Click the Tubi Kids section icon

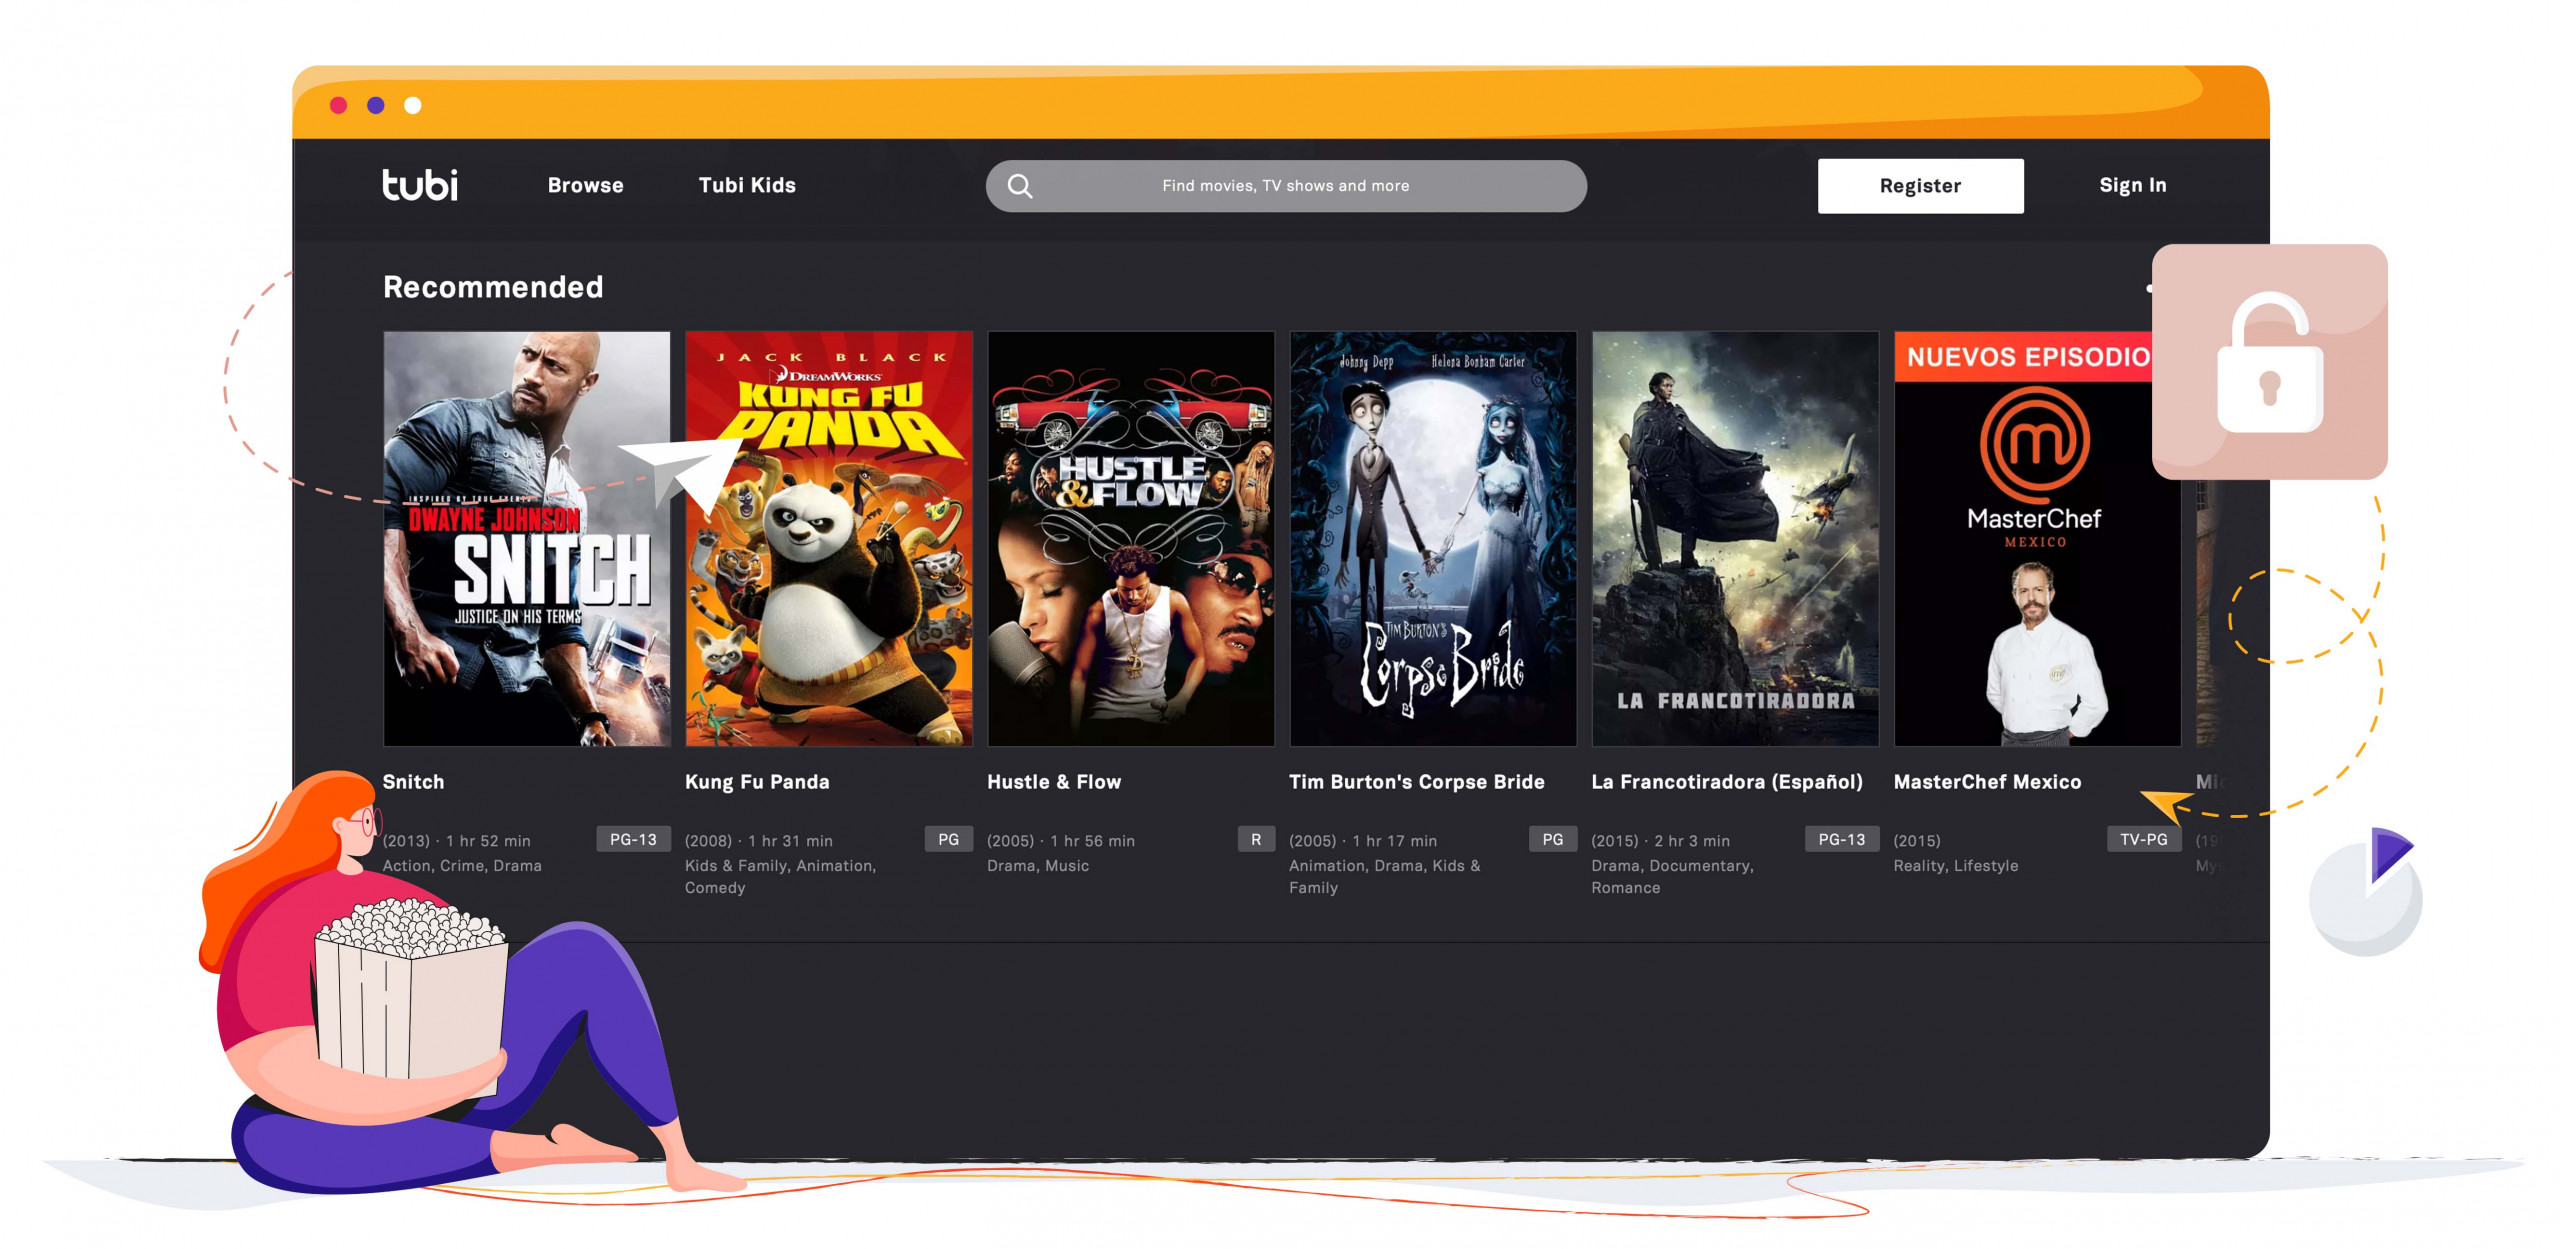tap(744, 184)
